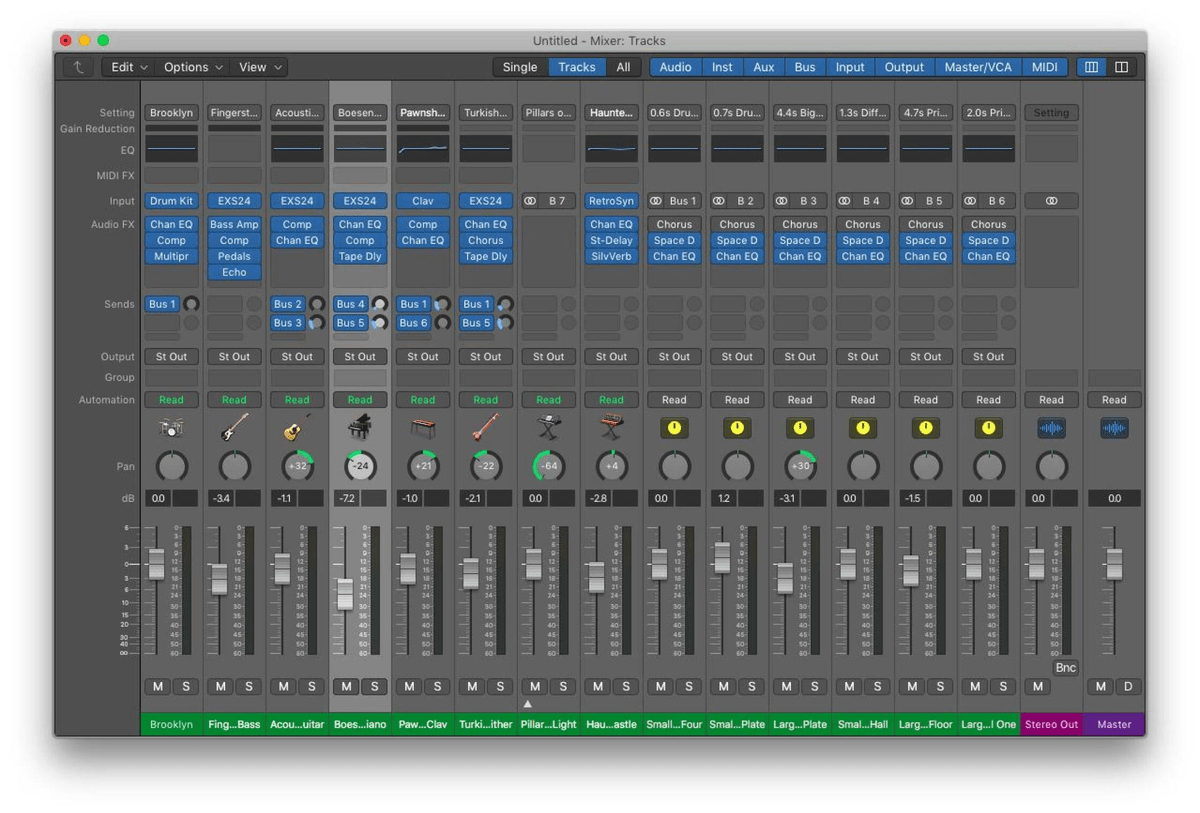This screenshot has height=813, width=1200.
Task: Click the Bnc bounce button
Action: [x=1065, y=667]
